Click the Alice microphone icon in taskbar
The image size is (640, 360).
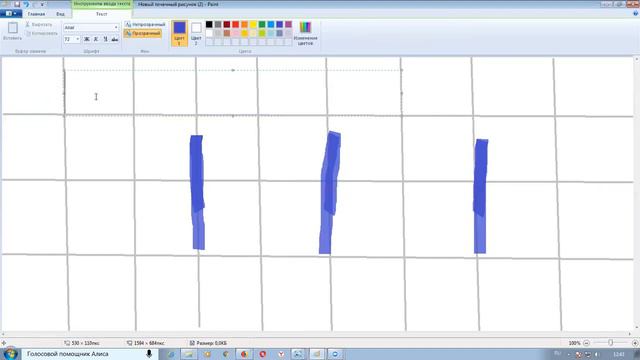point(149,354)
